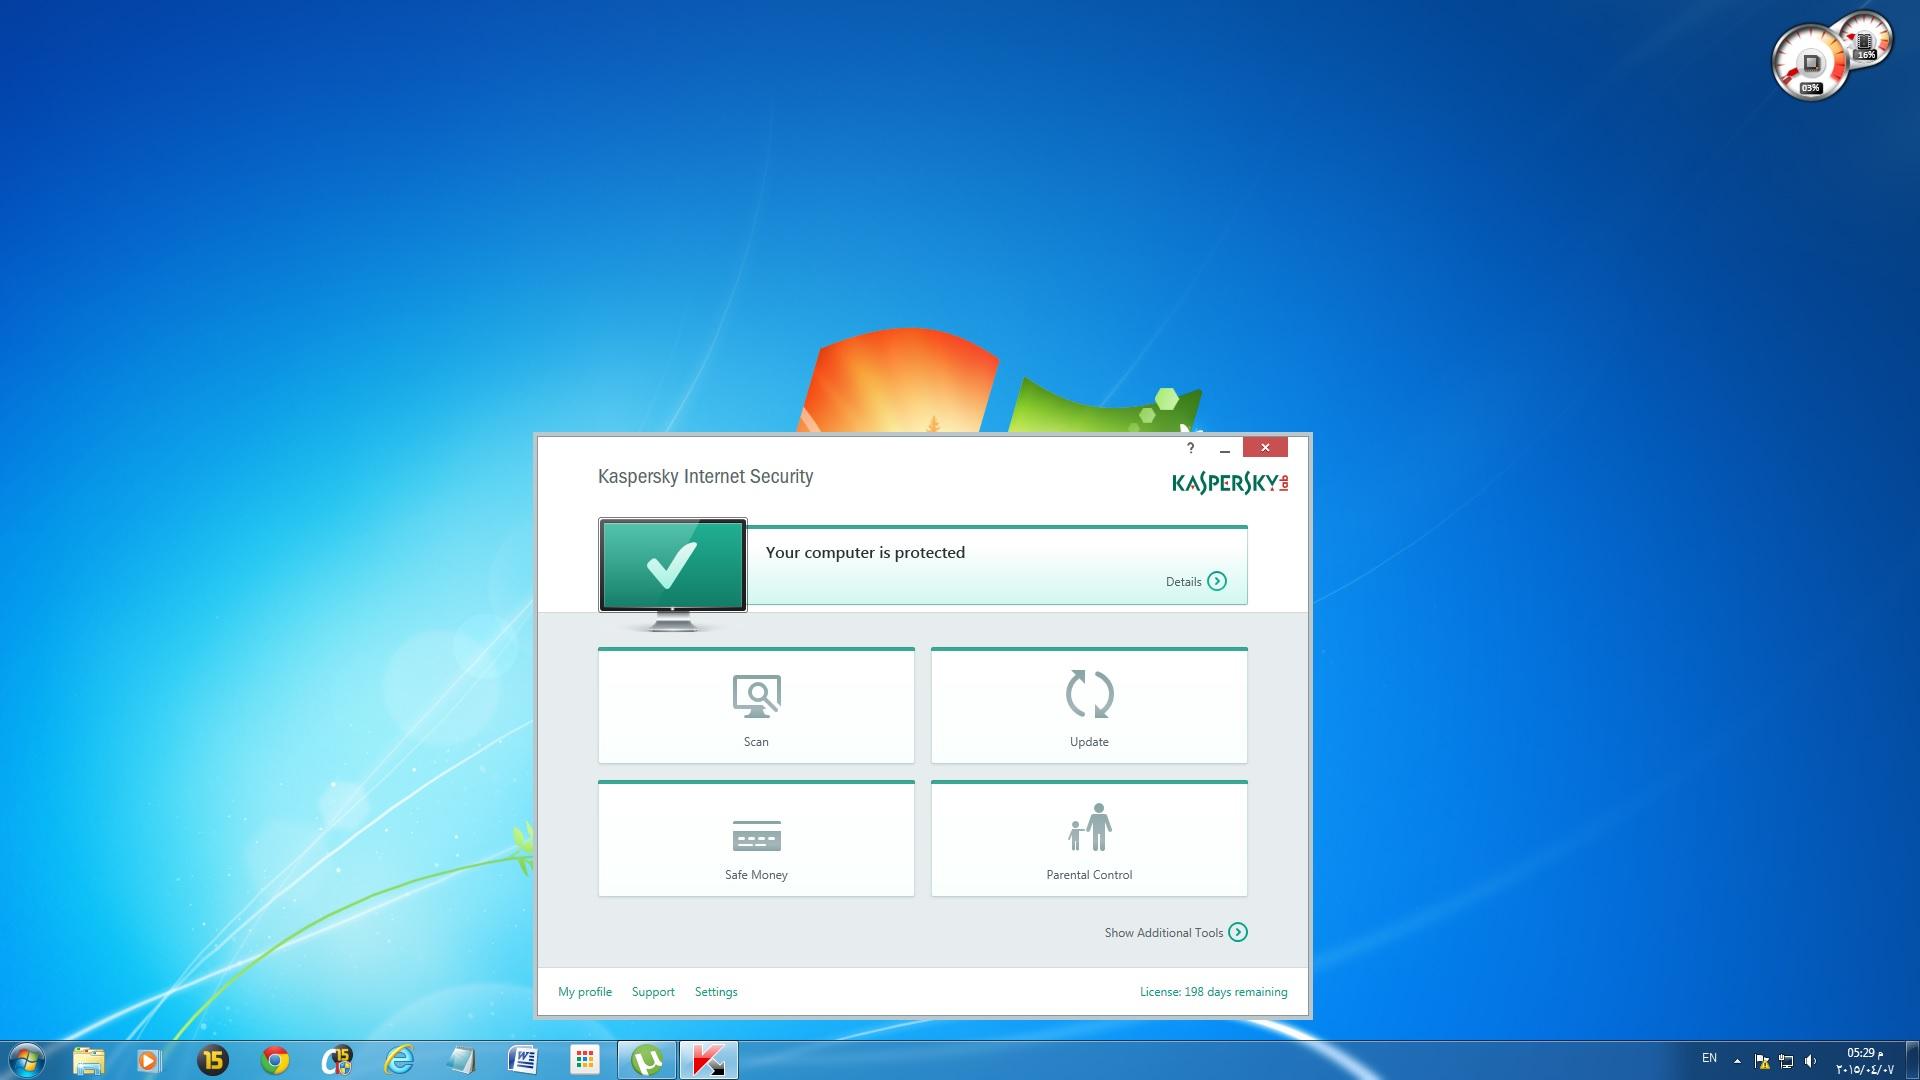Open the My profile link
Screen dimensions: 1920x1080
click(x=585, y=992)
